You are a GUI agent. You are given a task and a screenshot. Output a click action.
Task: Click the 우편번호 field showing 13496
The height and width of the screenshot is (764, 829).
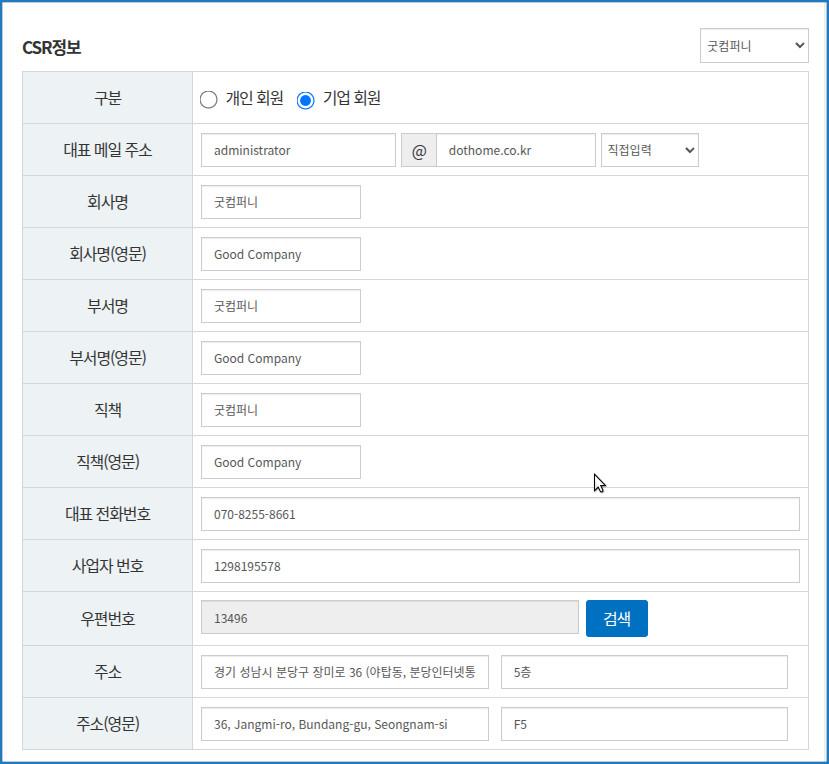point(390,618)
